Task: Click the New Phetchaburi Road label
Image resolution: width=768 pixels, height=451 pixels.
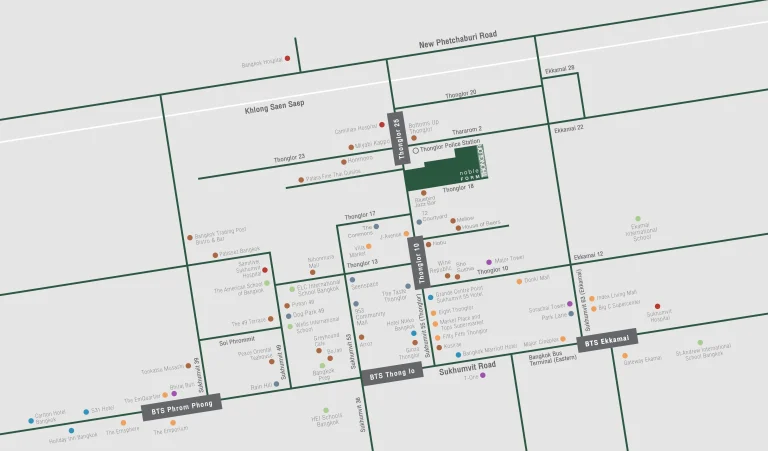Action: coord(457,39)
